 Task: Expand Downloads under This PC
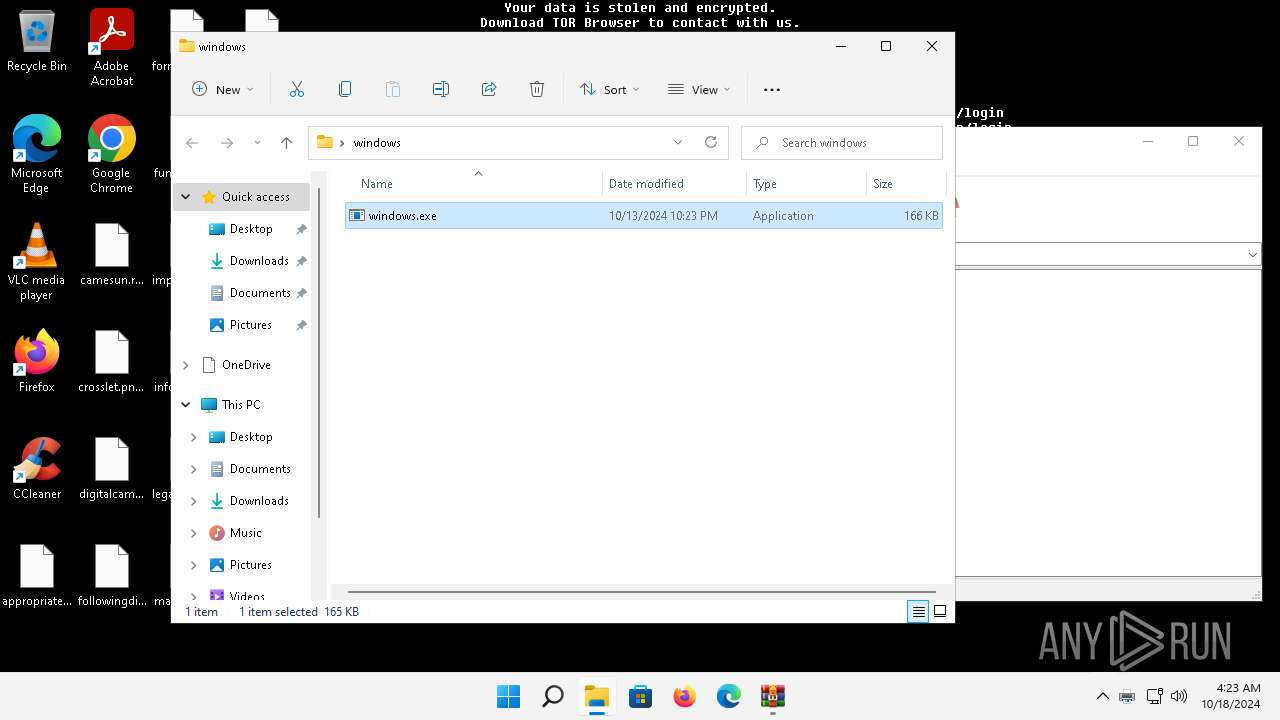coord(194,501)
